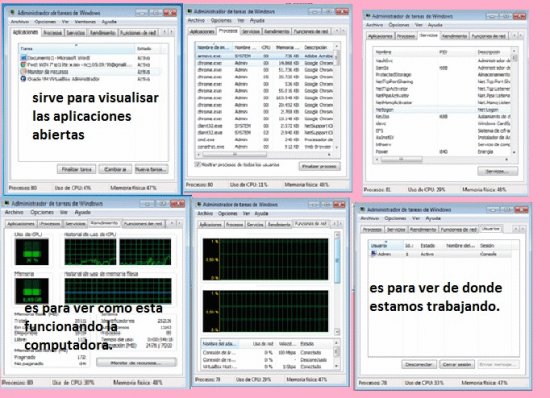Click right tab-scroll arrow in the Servicios window
550x398 pixels.
coord(521,36)
